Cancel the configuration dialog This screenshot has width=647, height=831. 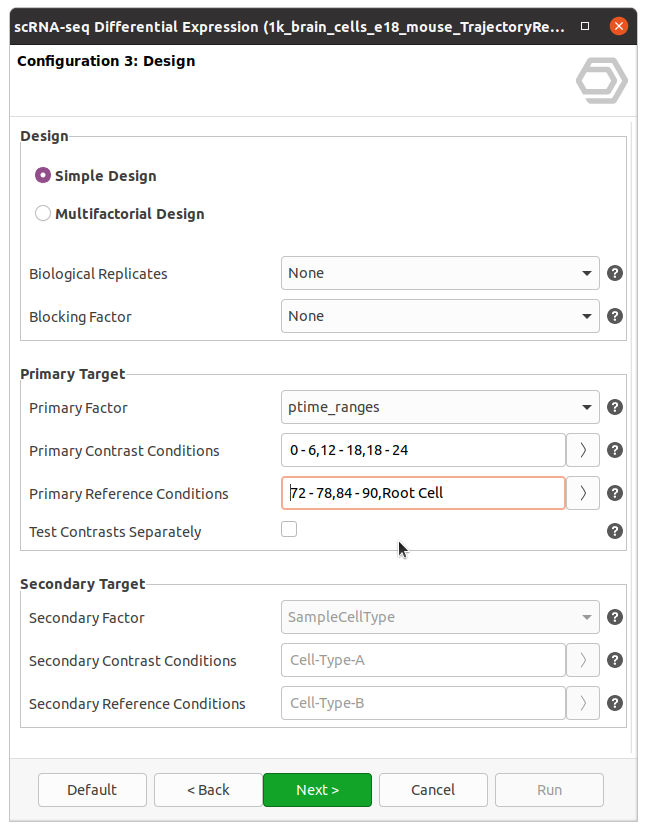[433, 790]
